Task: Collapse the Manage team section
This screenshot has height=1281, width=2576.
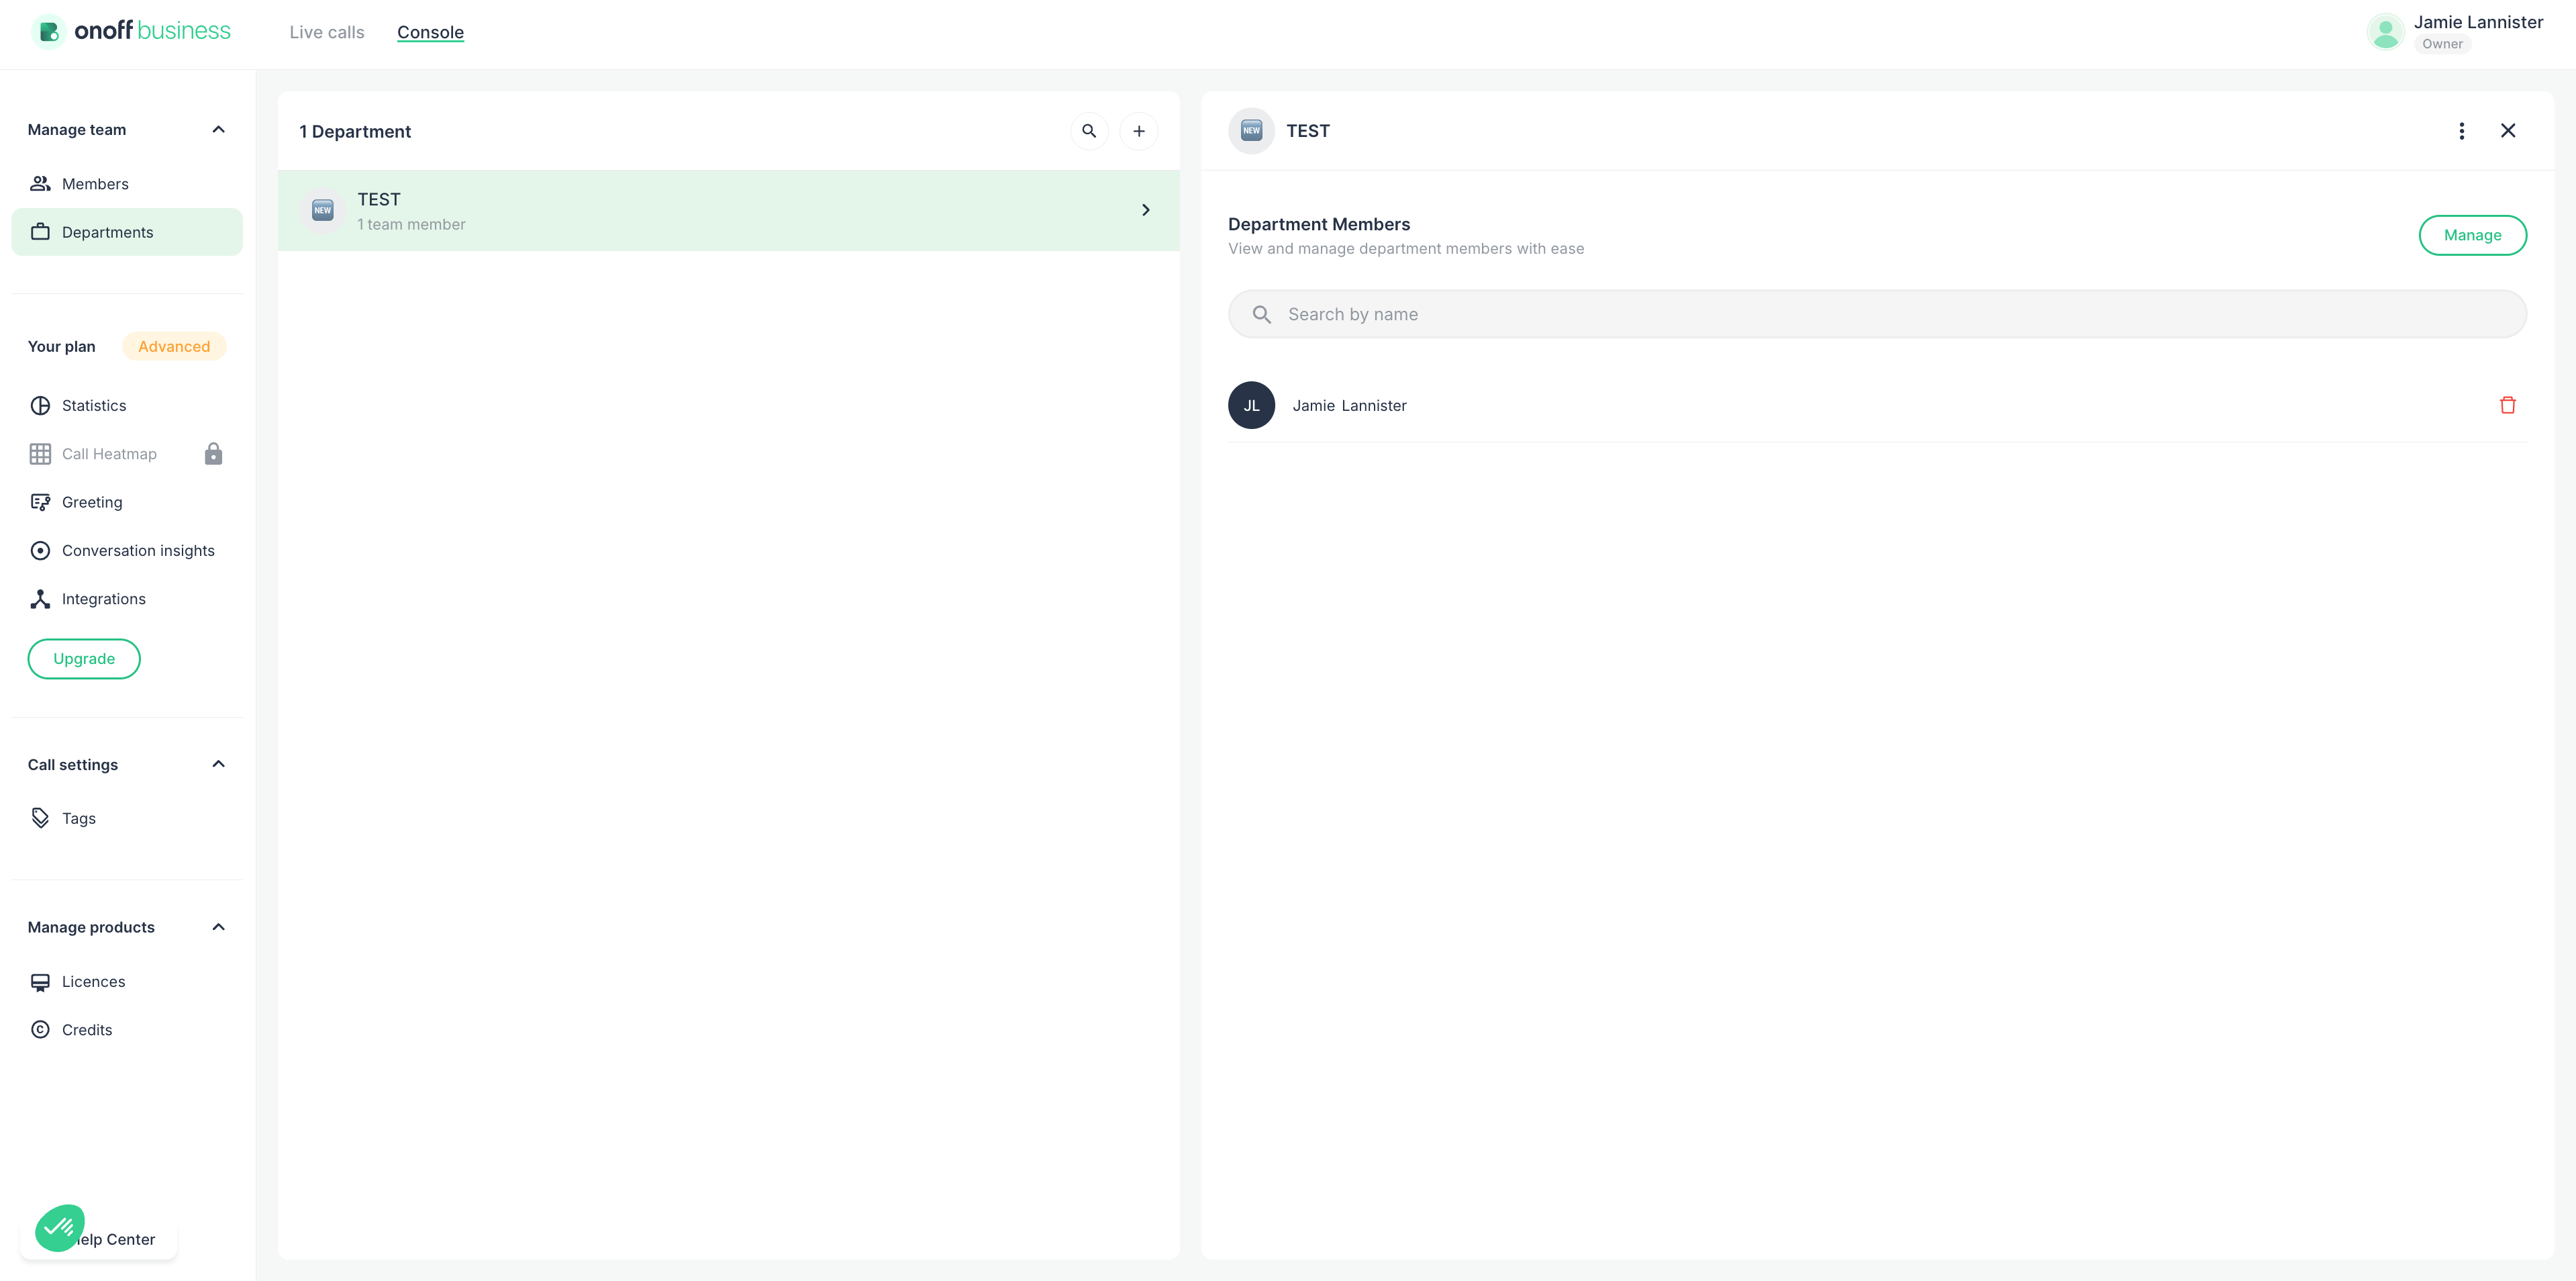Action: (x=219, y=130)
